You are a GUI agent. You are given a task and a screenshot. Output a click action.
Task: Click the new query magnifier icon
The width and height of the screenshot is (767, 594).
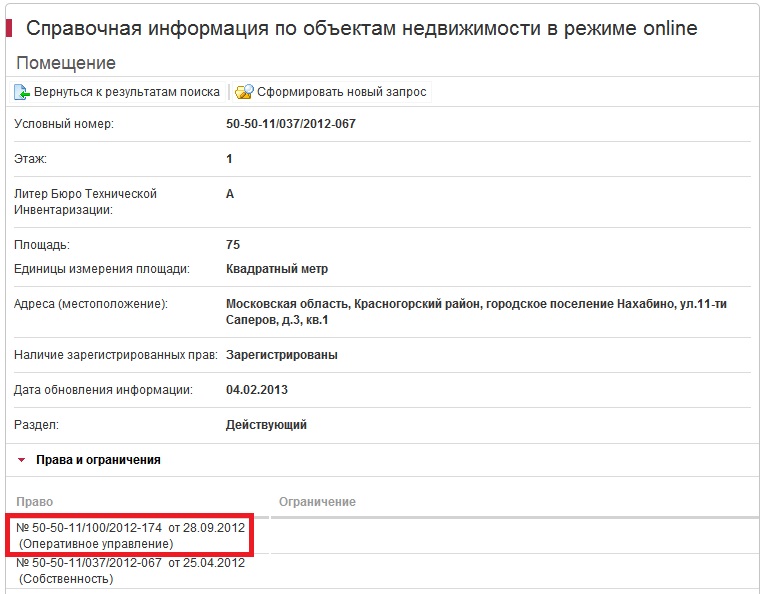[x=244, y=92]
